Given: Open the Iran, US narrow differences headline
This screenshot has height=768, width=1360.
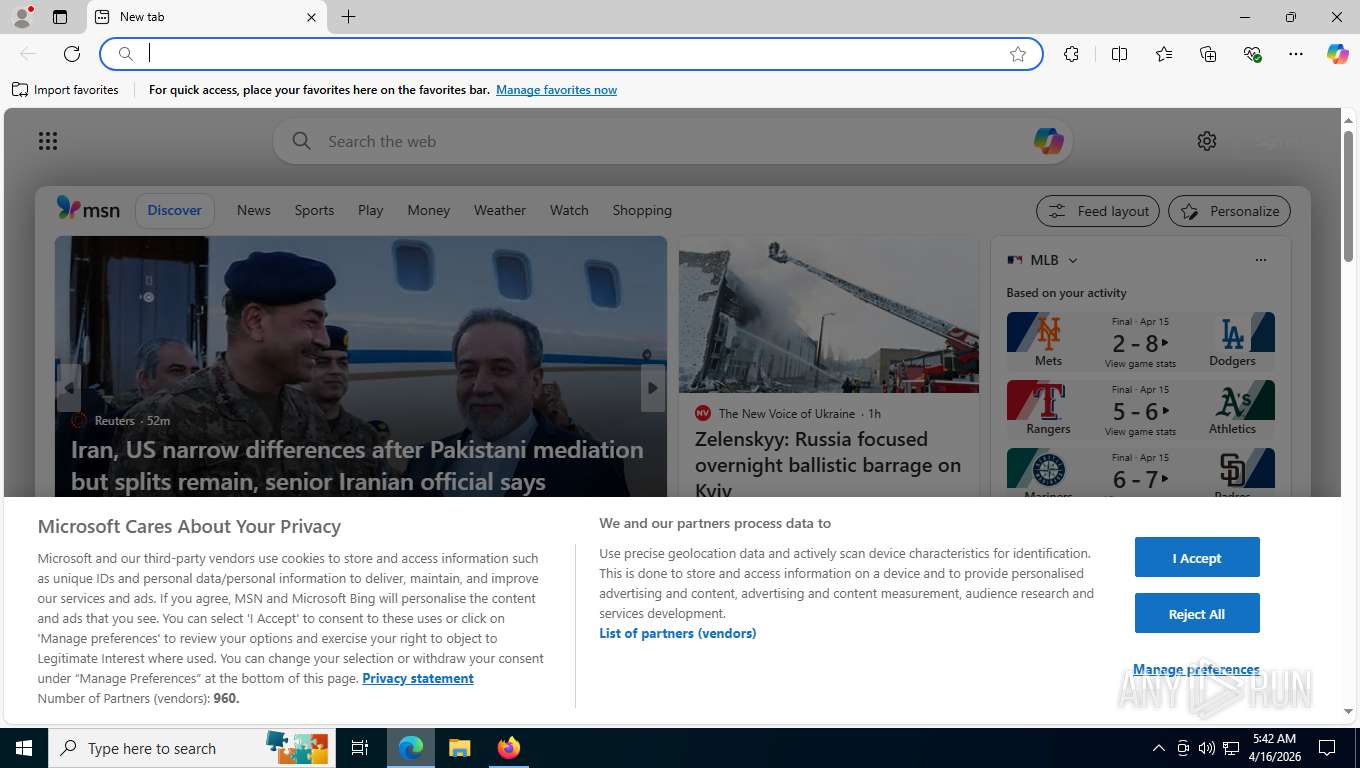Looking at the screenshot, I should (x=357, y=465).
